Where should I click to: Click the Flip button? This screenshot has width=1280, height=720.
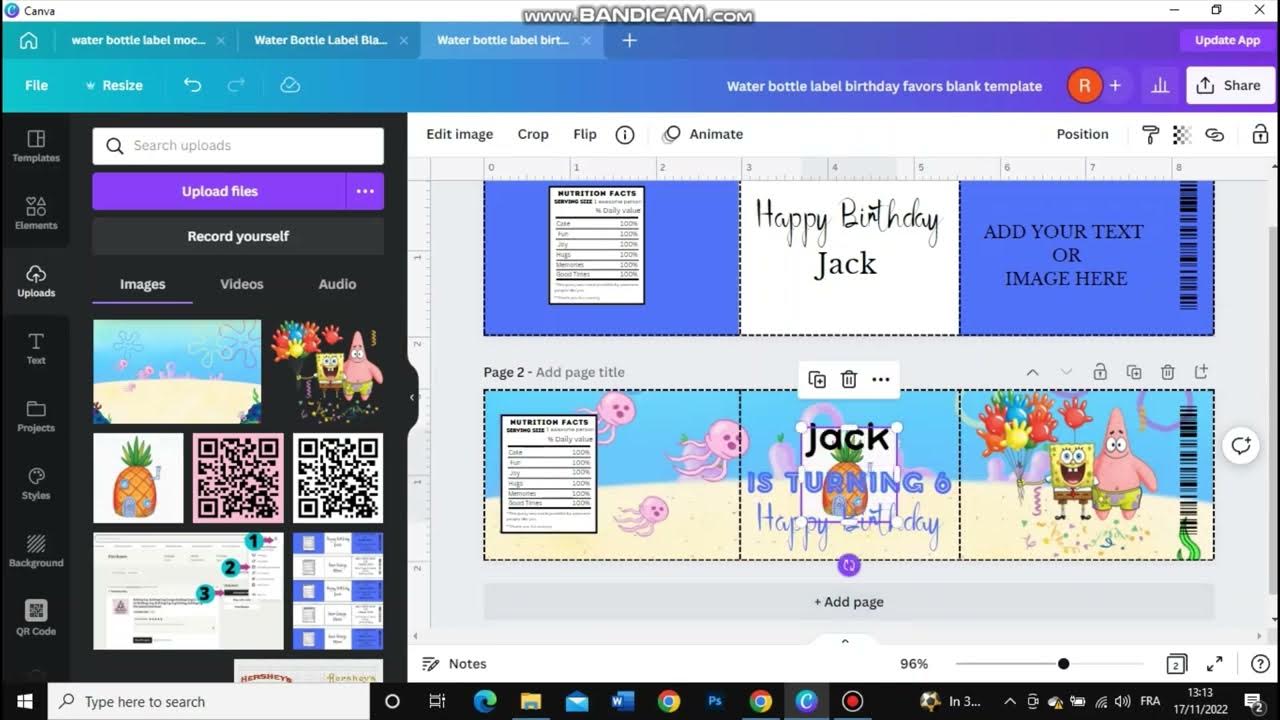tap(585, 134)
